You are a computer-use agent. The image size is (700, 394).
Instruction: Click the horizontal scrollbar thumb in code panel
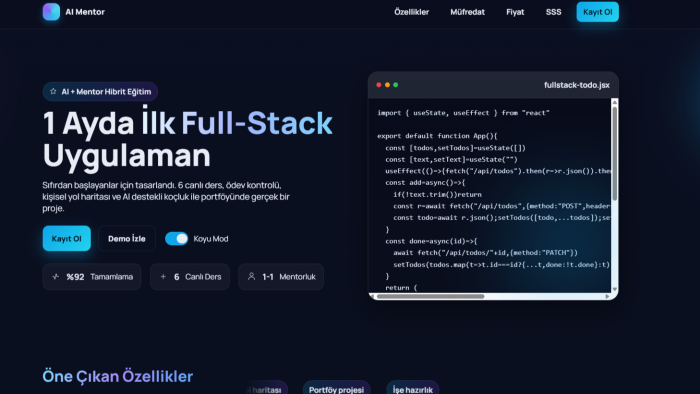pyautogui.click(x=430, y=296)
